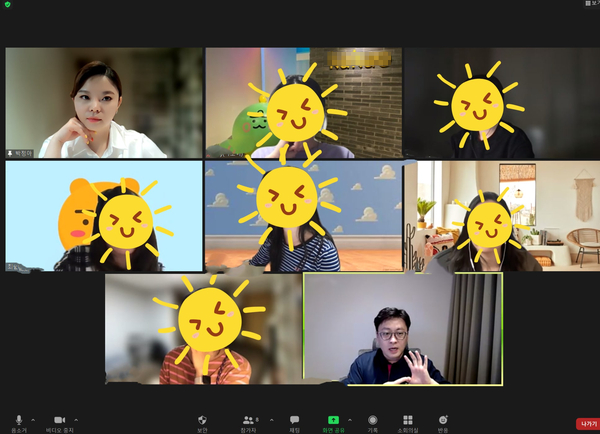Open the Chat panel
The image size is (600, 434).
click(x=294, y=423)
